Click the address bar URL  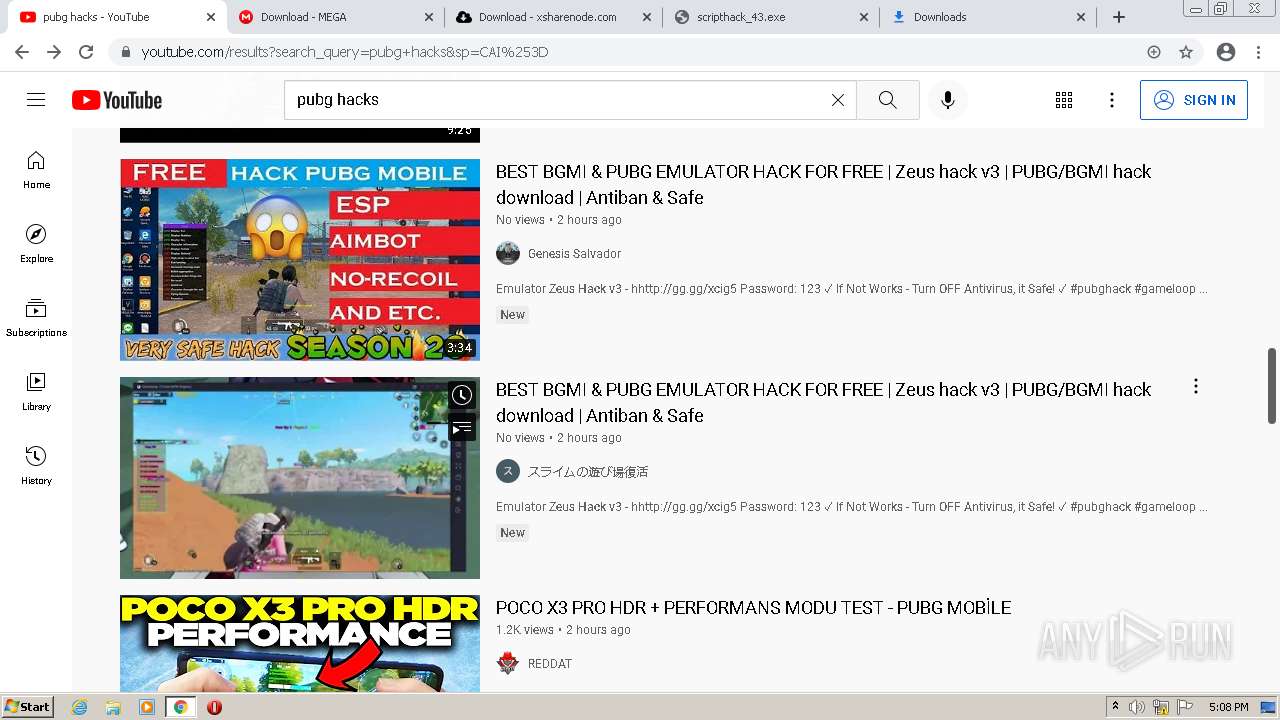[345, 52]
